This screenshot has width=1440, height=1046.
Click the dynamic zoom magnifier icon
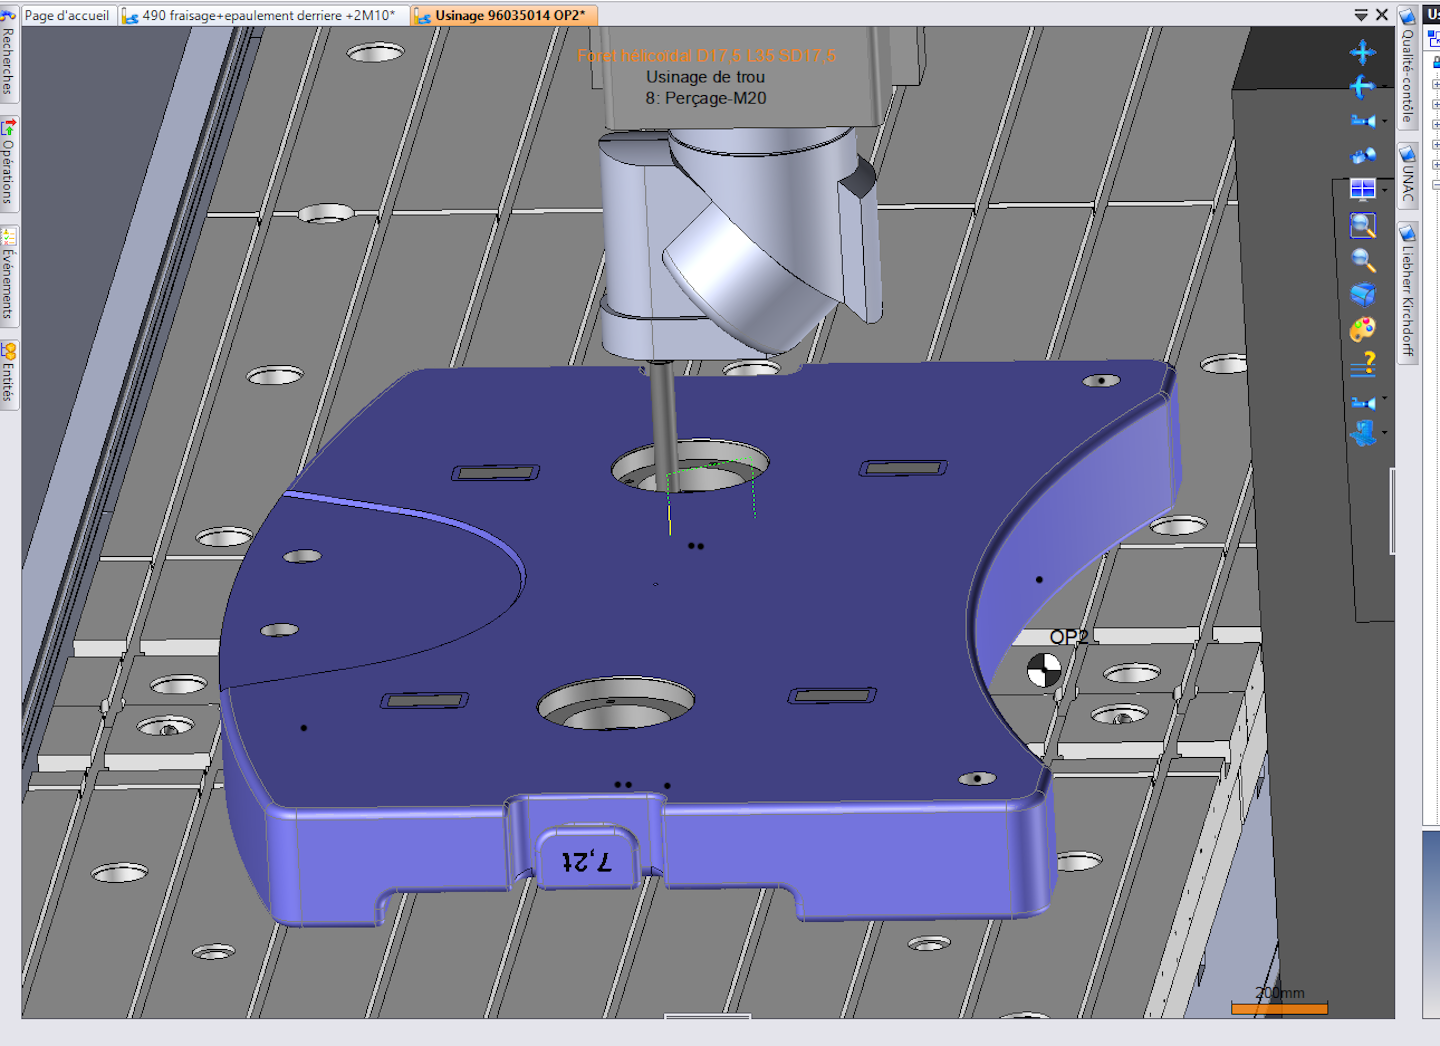[x=1363, y=260]
